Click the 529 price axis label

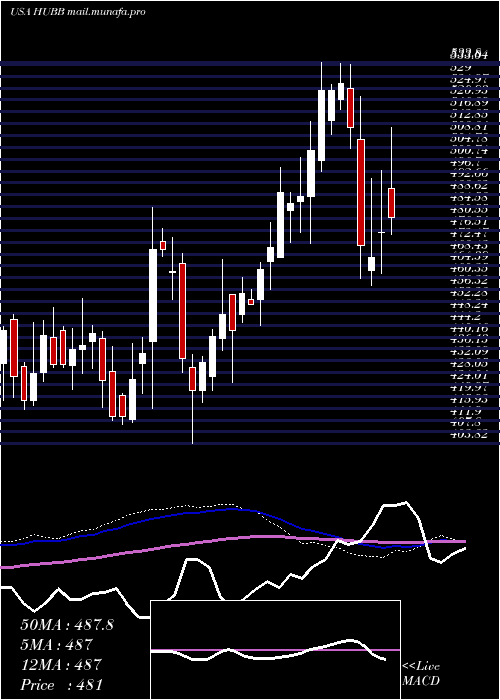(x=460, y=67)
